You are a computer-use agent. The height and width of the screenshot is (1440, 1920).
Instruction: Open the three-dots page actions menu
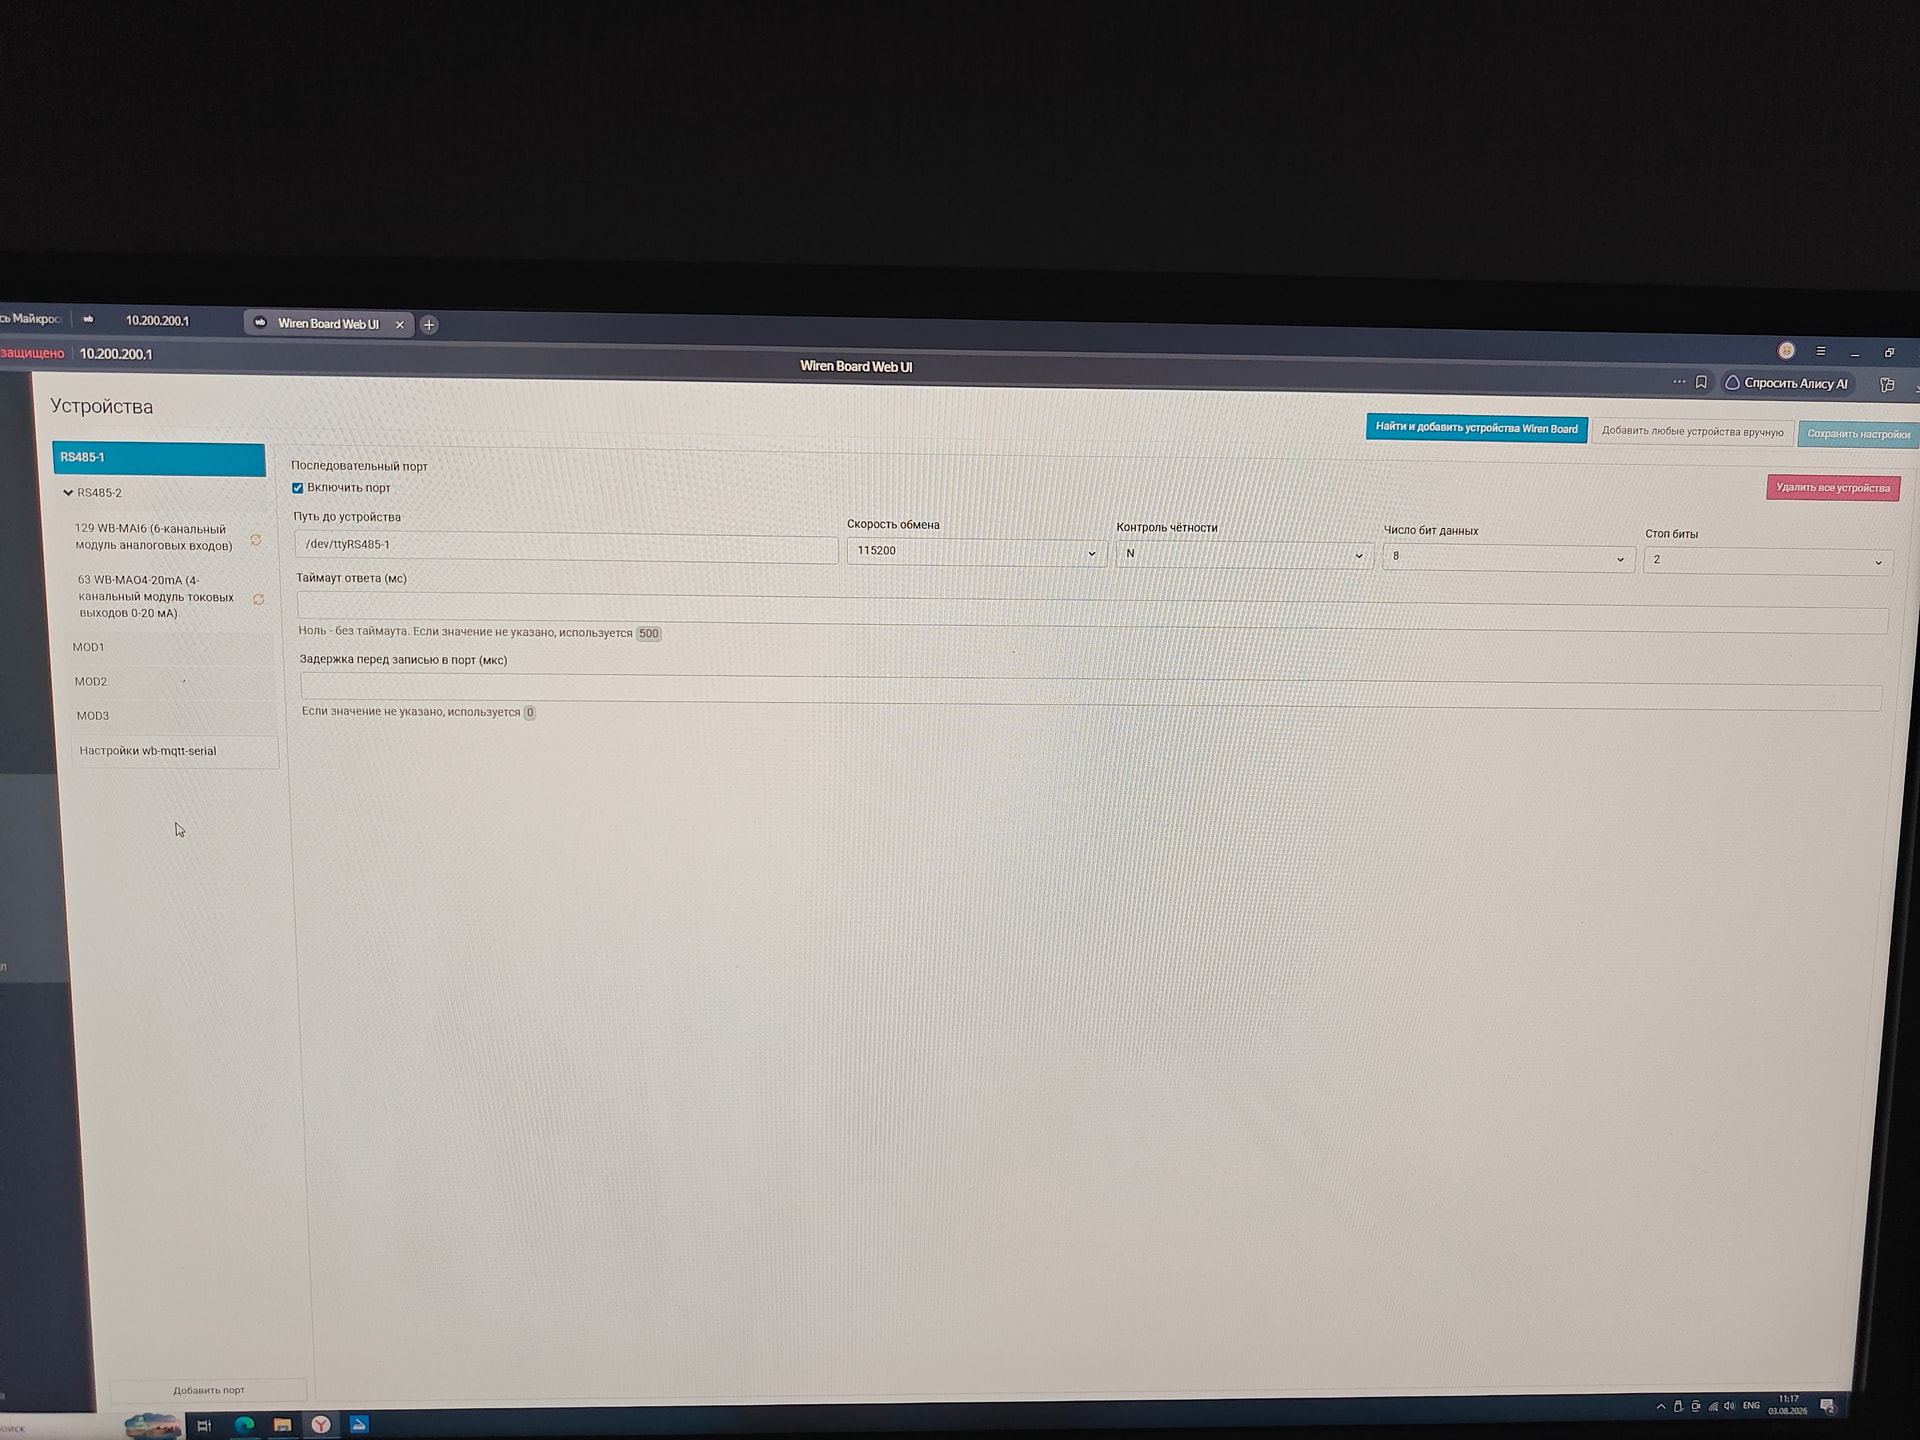pos(1679,381)
